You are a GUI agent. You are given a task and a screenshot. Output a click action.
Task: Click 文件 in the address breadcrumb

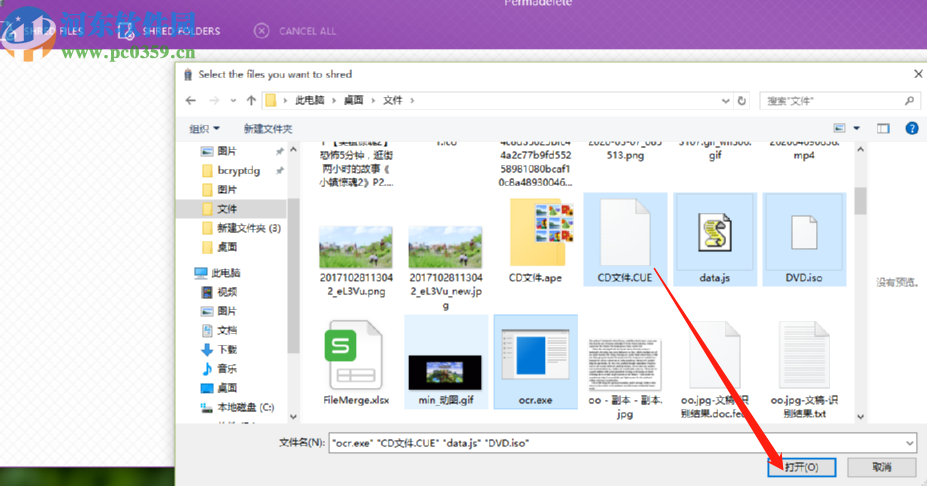[393, 101]
